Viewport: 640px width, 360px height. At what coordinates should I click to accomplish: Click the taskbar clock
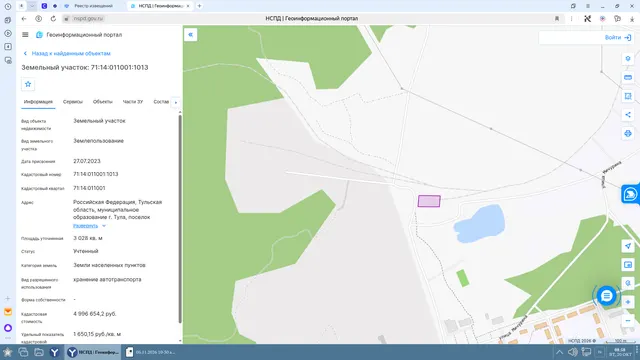[620, 352]
